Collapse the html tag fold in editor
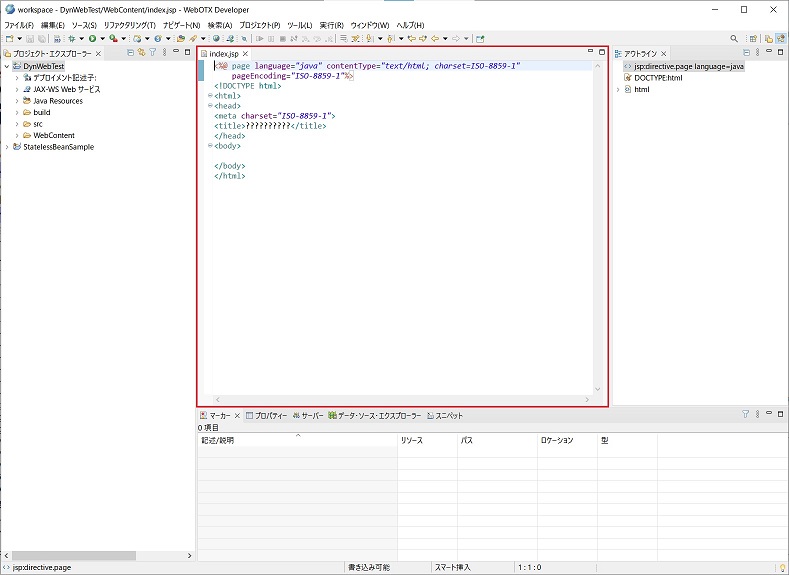The image size is (789, 575). click(210, 96)
